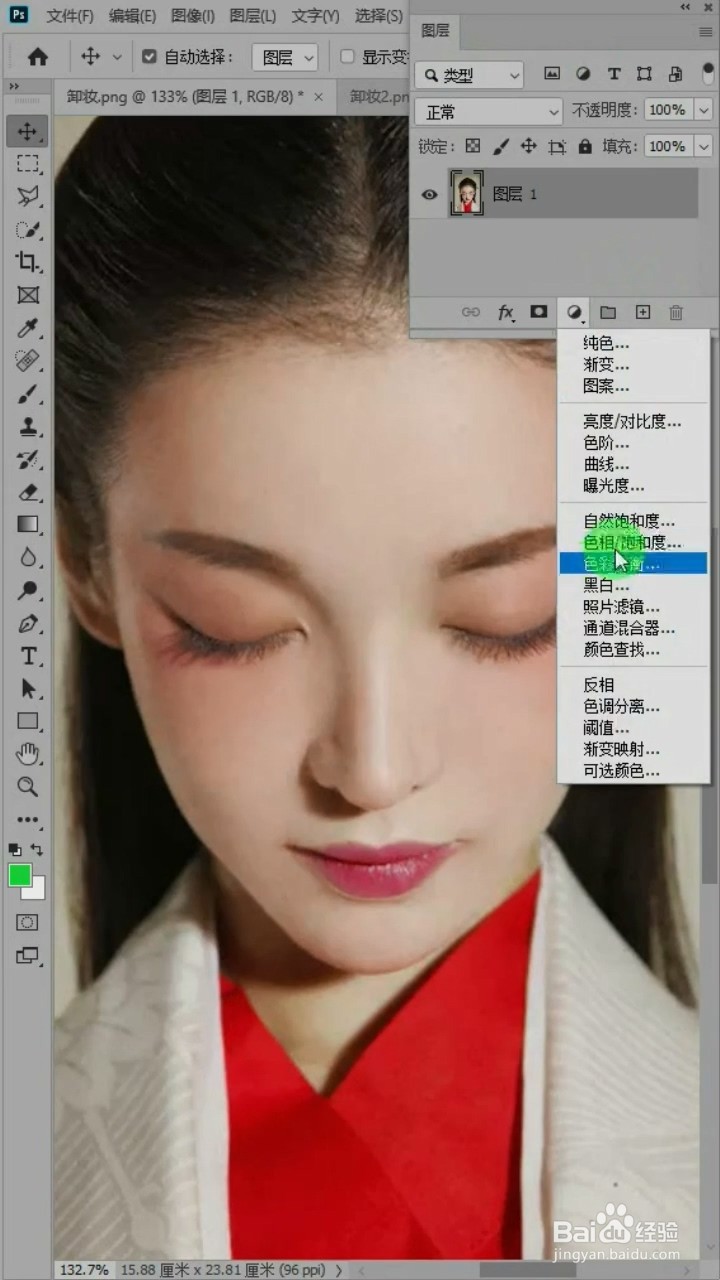Create a new layer
The height and width of the screenshot is (1280, 720).
tap(643, 313)
